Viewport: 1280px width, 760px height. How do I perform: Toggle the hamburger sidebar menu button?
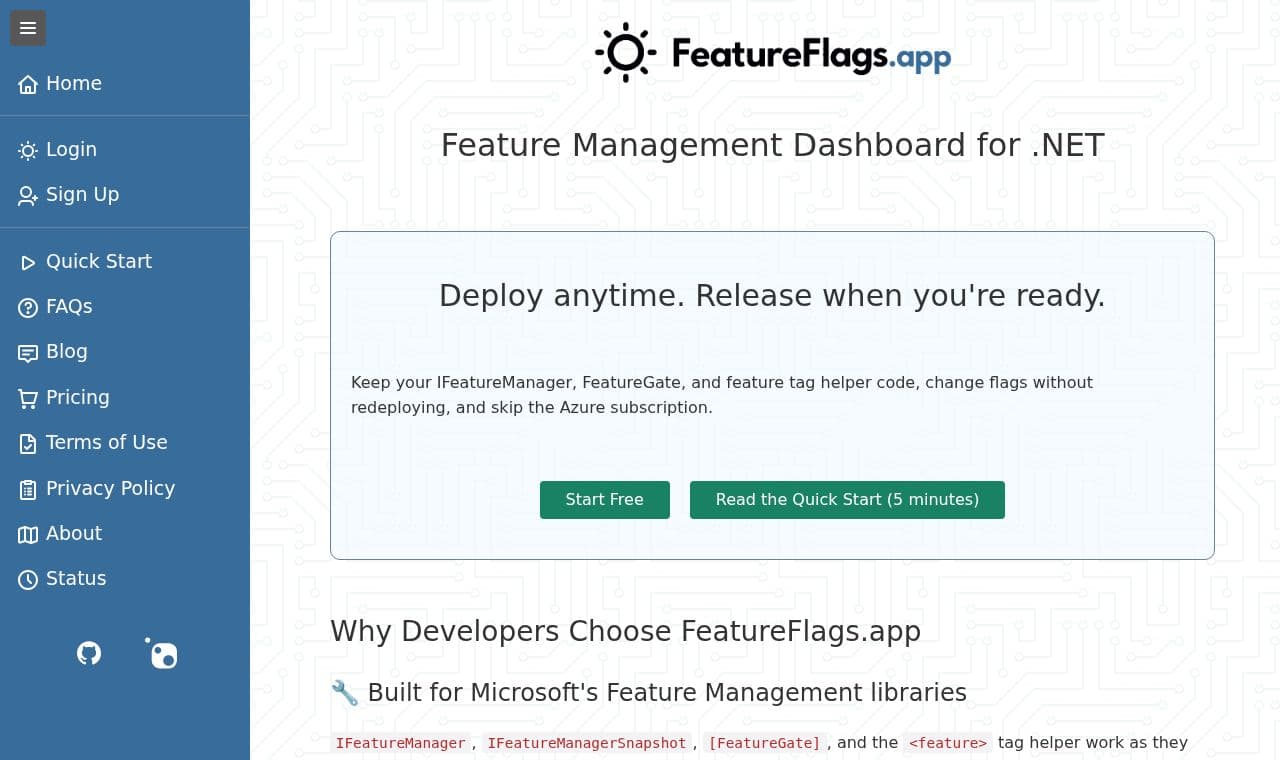(28, 28)
